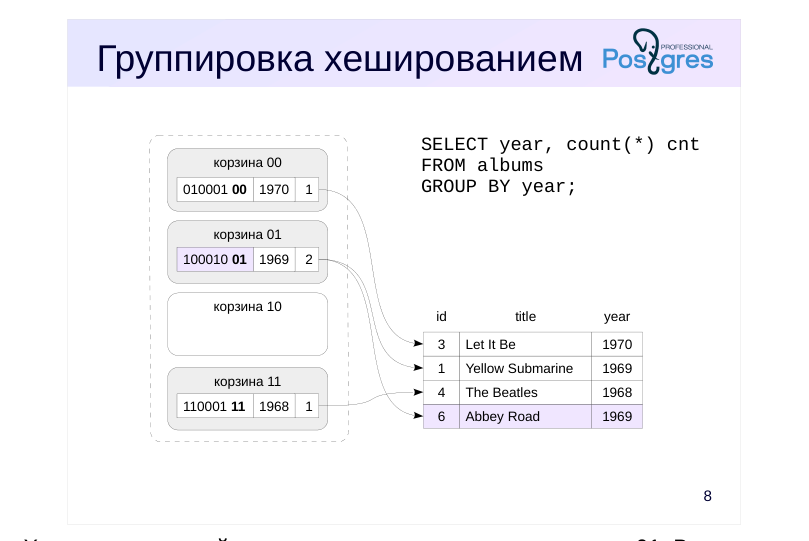Click year 1969 in Yellow Submarine row

(617, 368)
